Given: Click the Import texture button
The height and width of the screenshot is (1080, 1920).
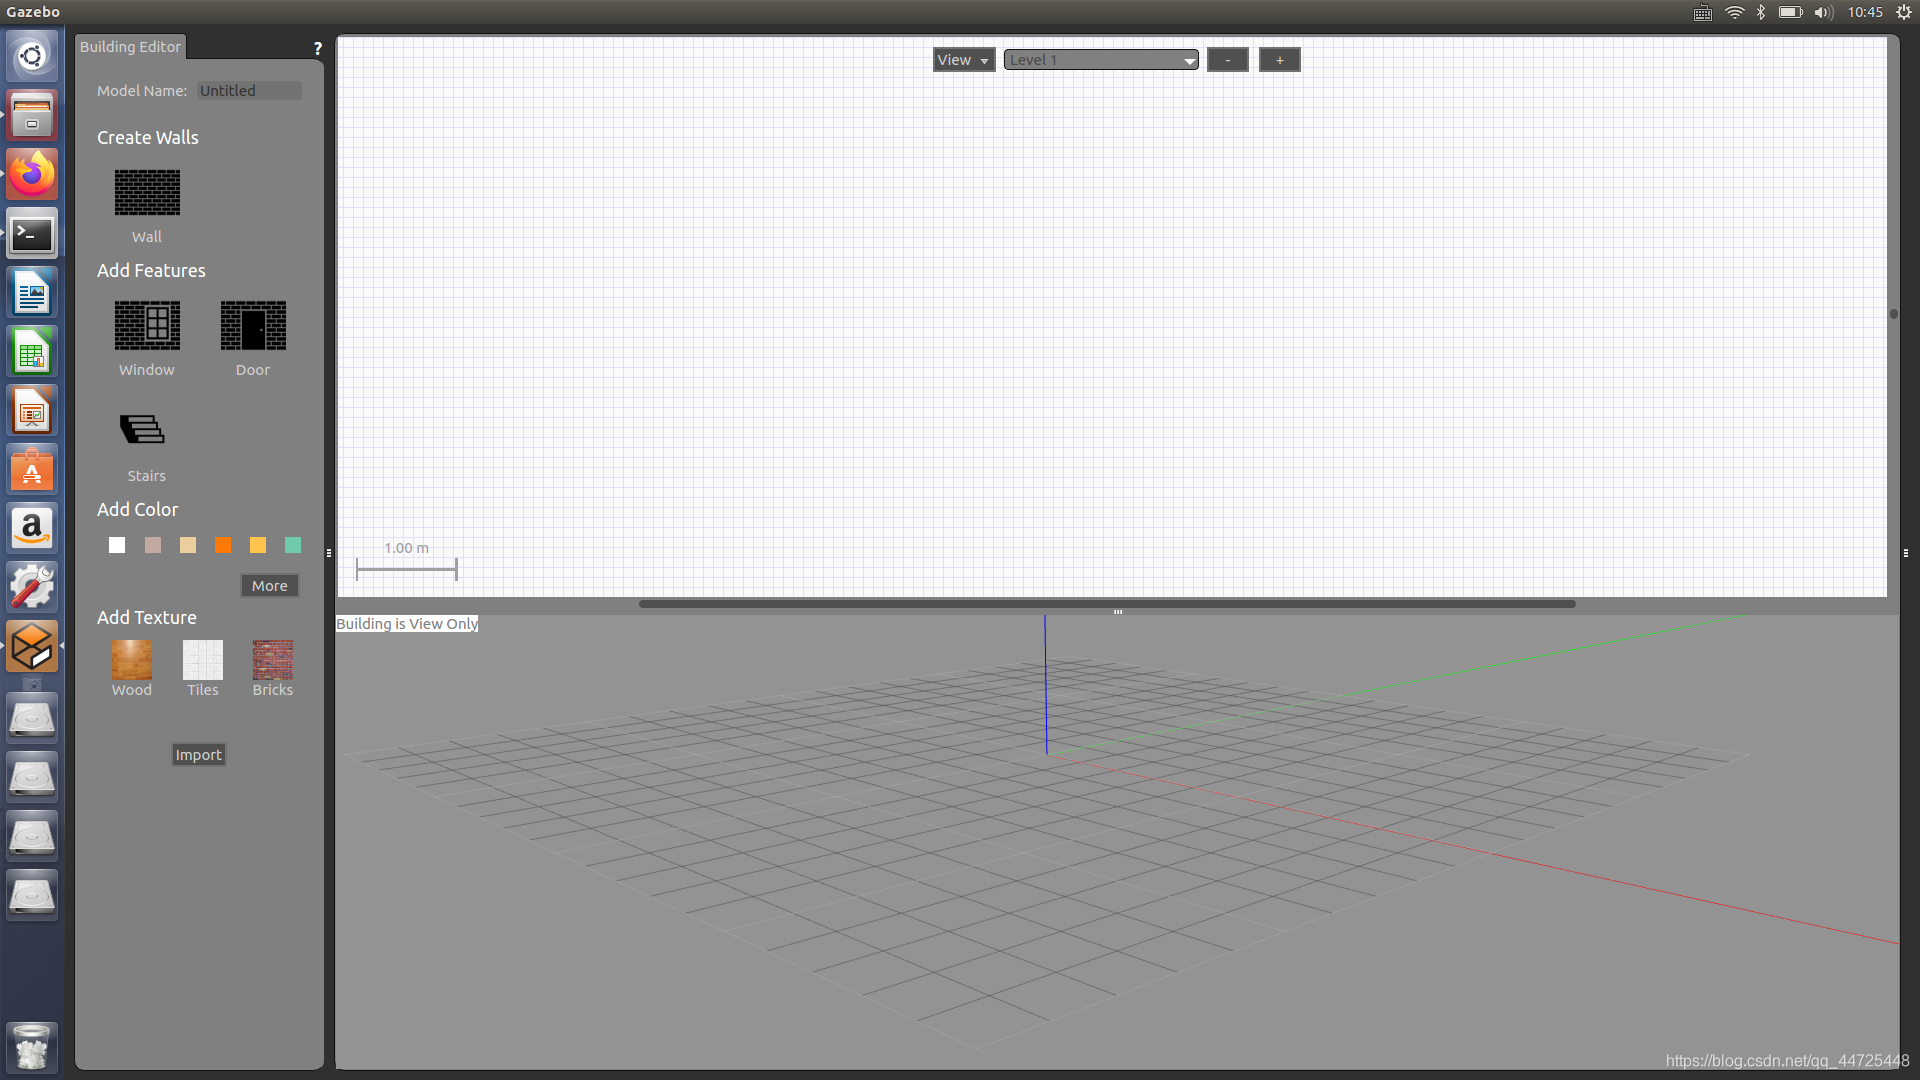Looking at the screenshot, I should tap(198, 754).
